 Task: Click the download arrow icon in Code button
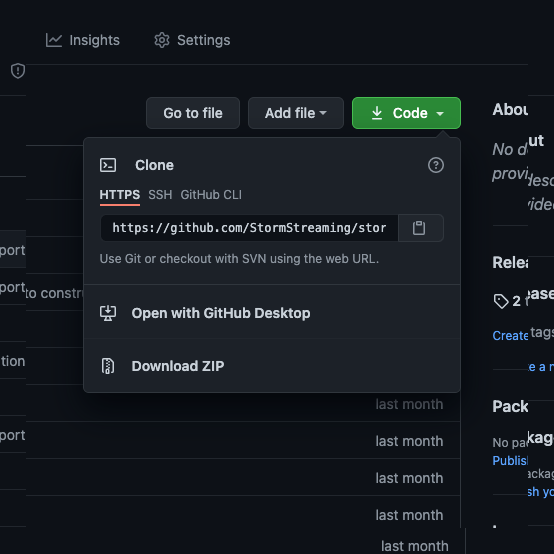pos(377,113)
